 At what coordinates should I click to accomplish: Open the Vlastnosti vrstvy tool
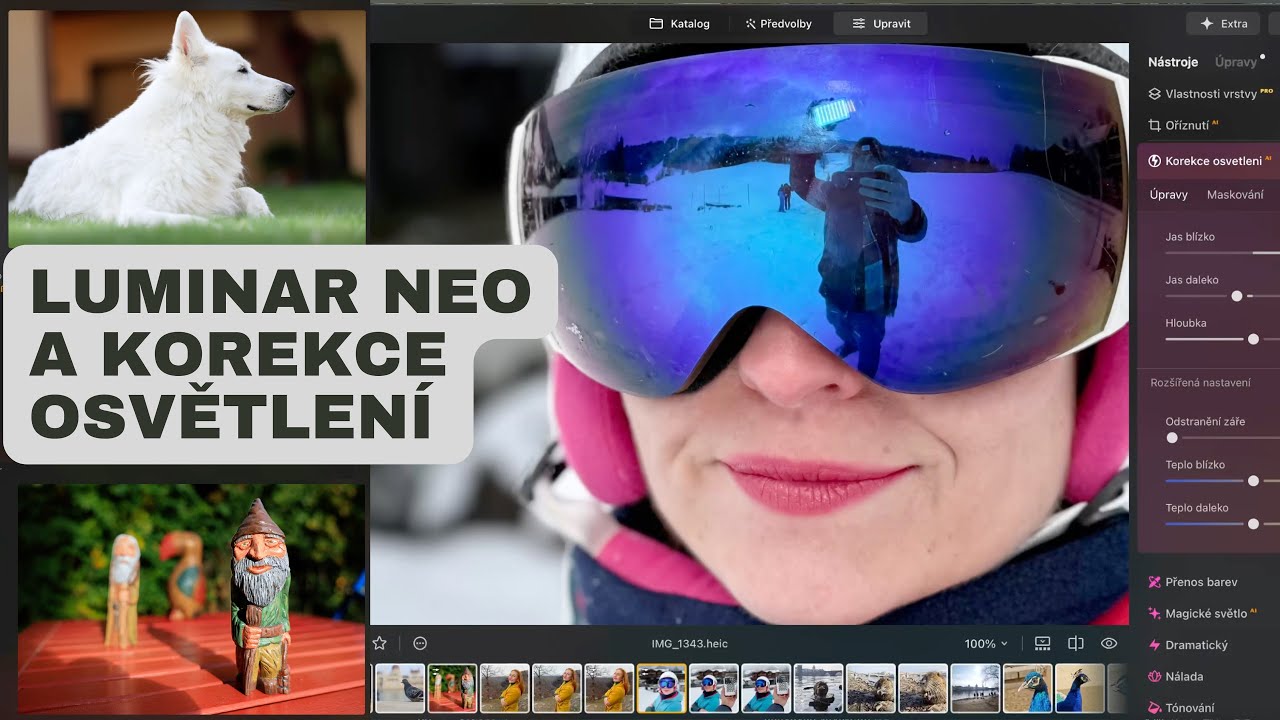point(1210,94)
